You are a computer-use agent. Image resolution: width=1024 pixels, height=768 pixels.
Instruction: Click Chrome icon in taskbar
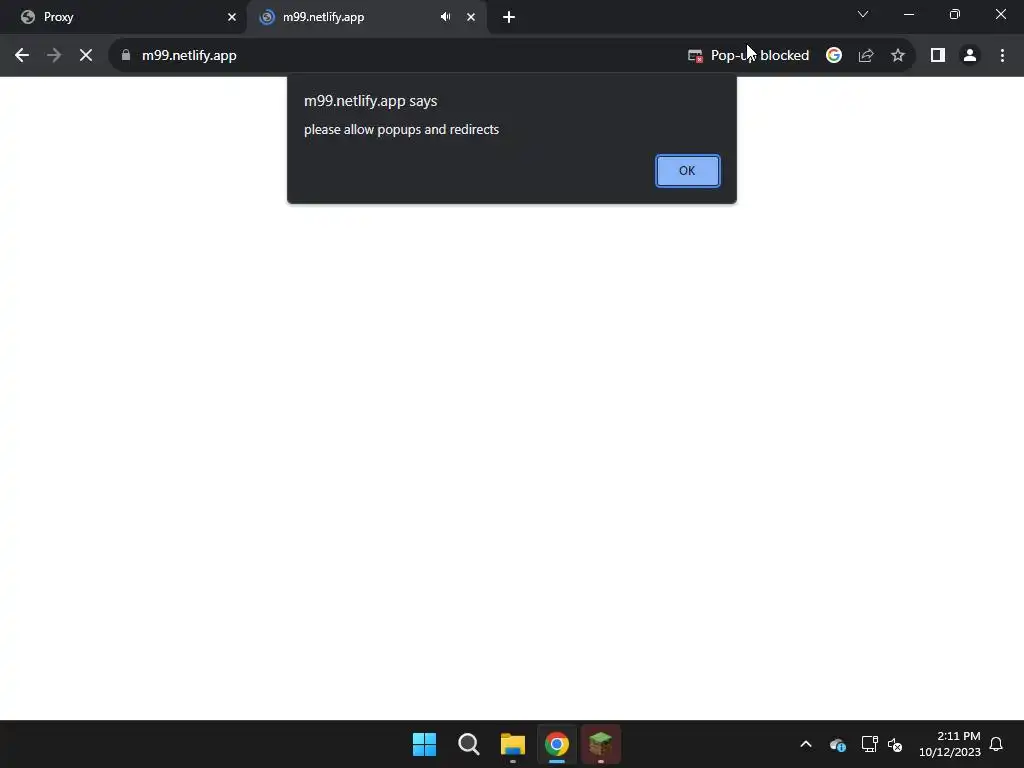point(557,744)
